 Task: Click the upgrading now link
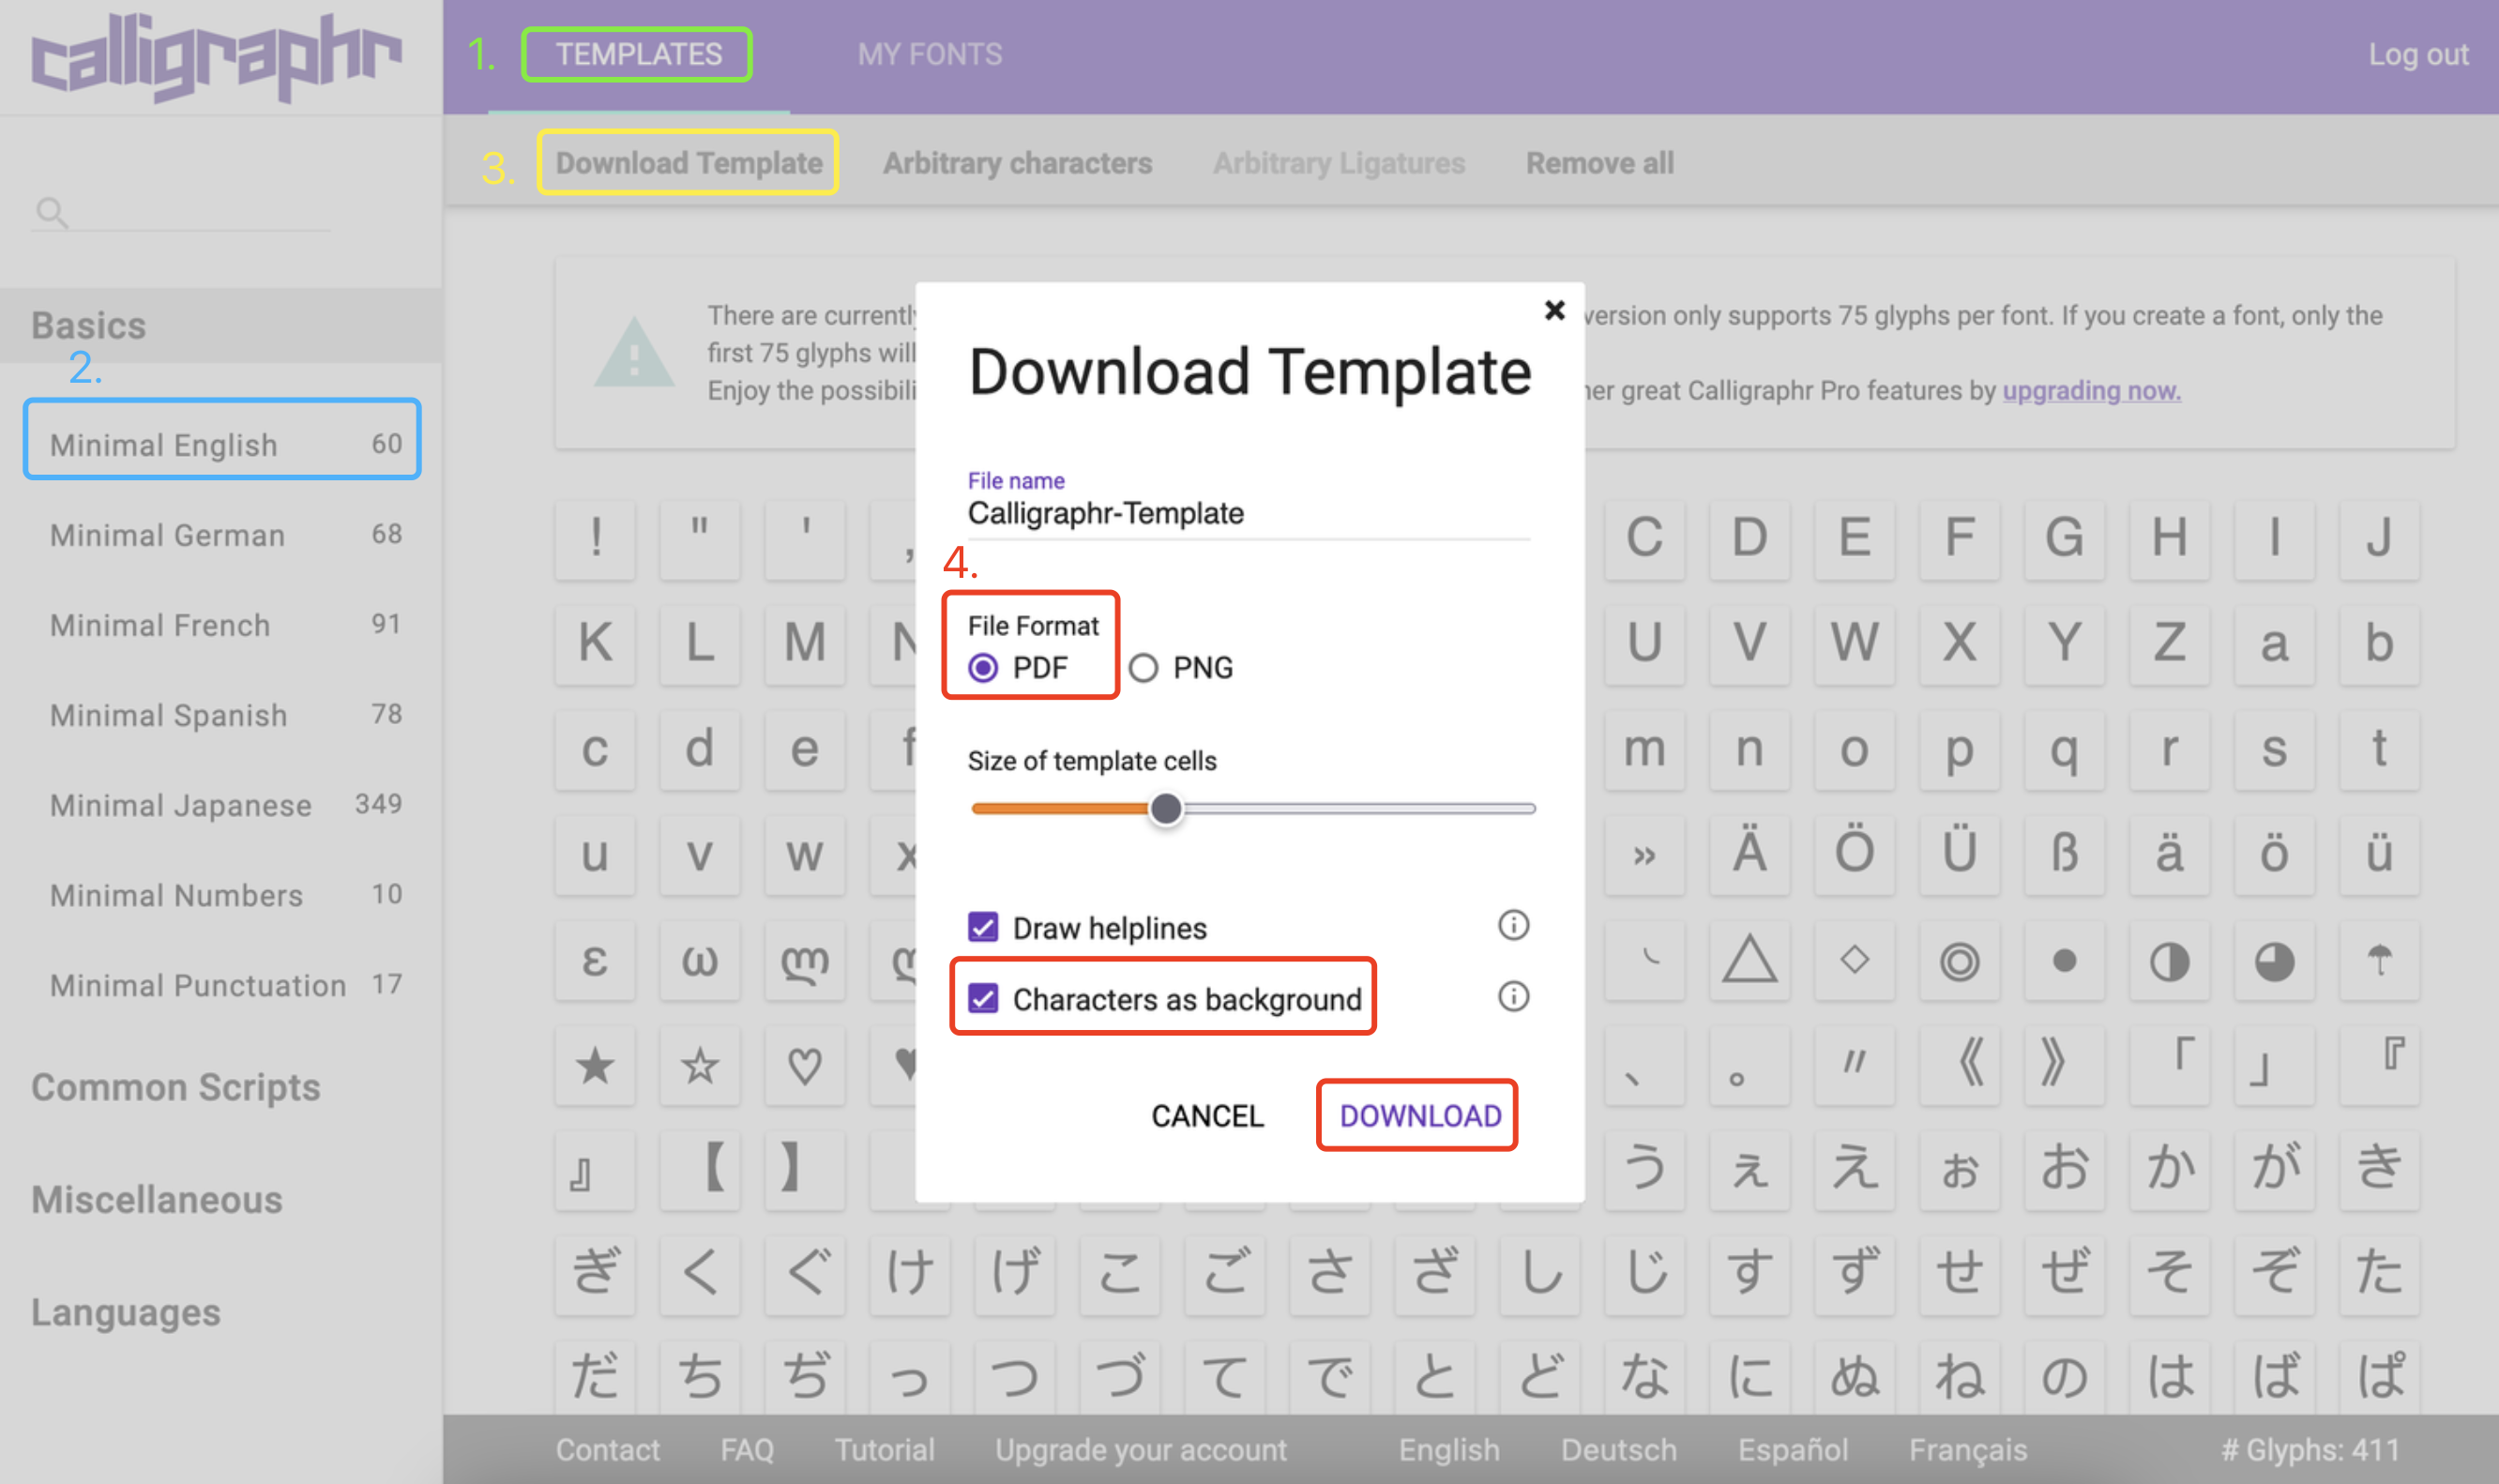click(x=2091, y=390)
